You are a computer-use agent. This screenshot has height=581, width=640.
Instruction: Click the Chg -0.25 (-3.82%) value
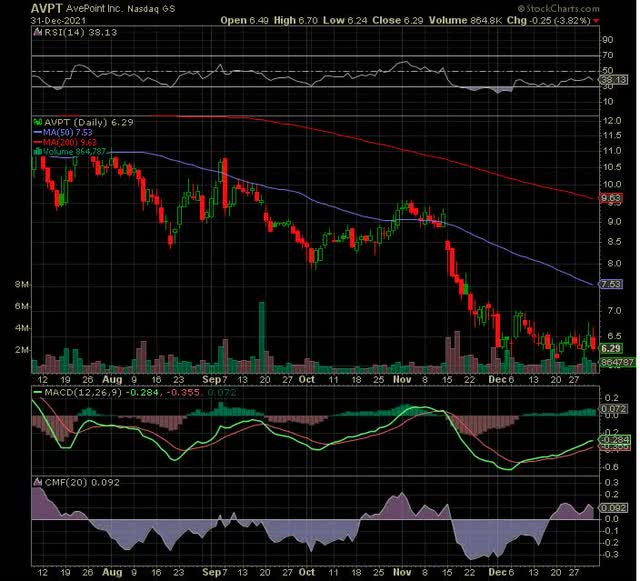coord(549,20)
